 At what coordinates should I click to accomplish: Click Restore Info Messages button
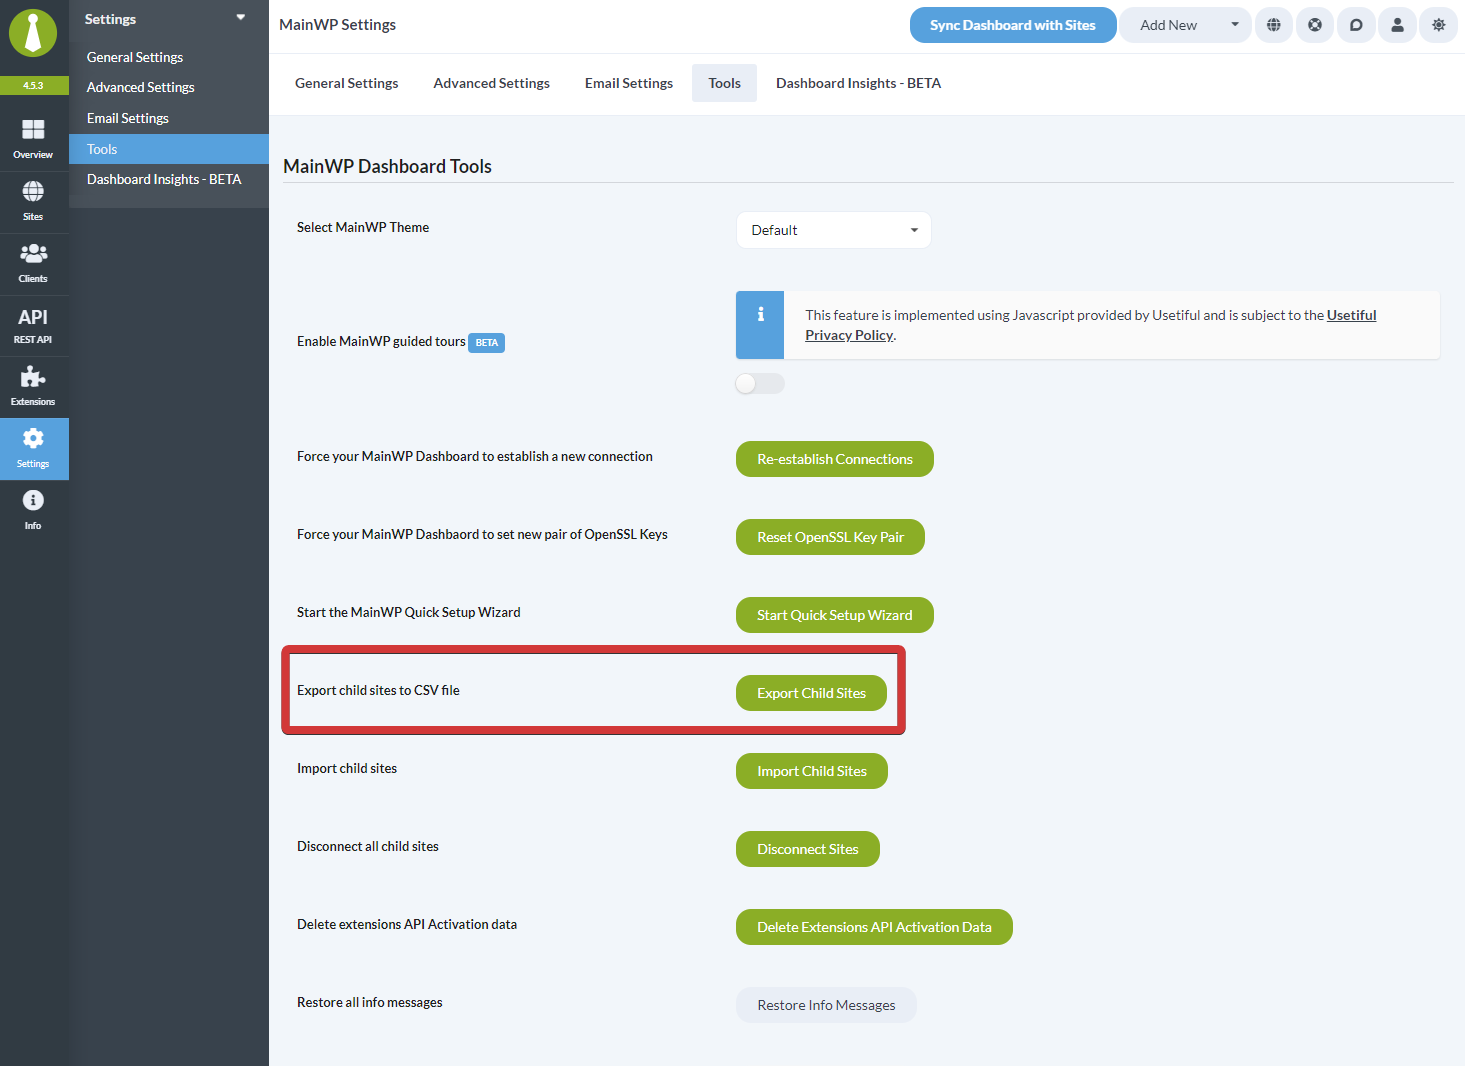826,1005
